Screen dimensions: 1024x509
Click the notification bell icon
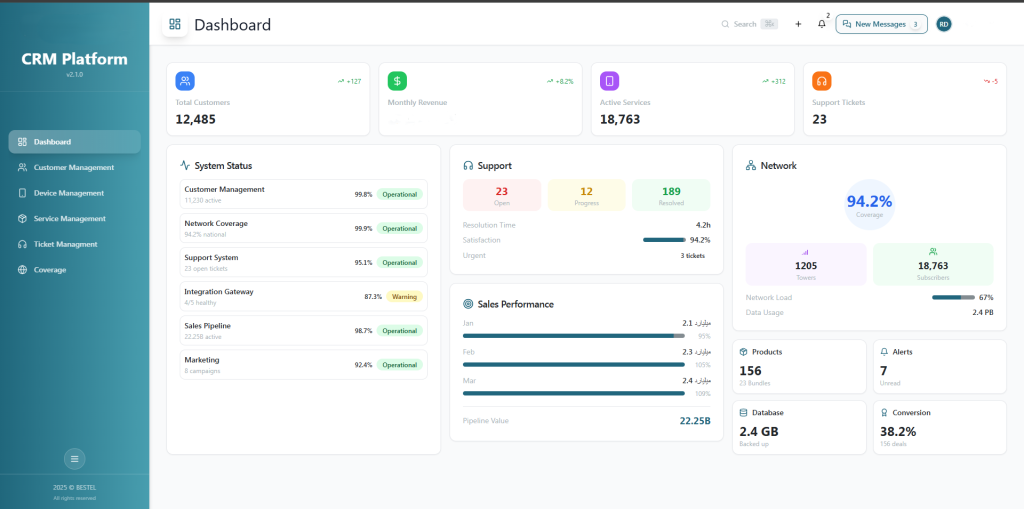coord(822,24)
